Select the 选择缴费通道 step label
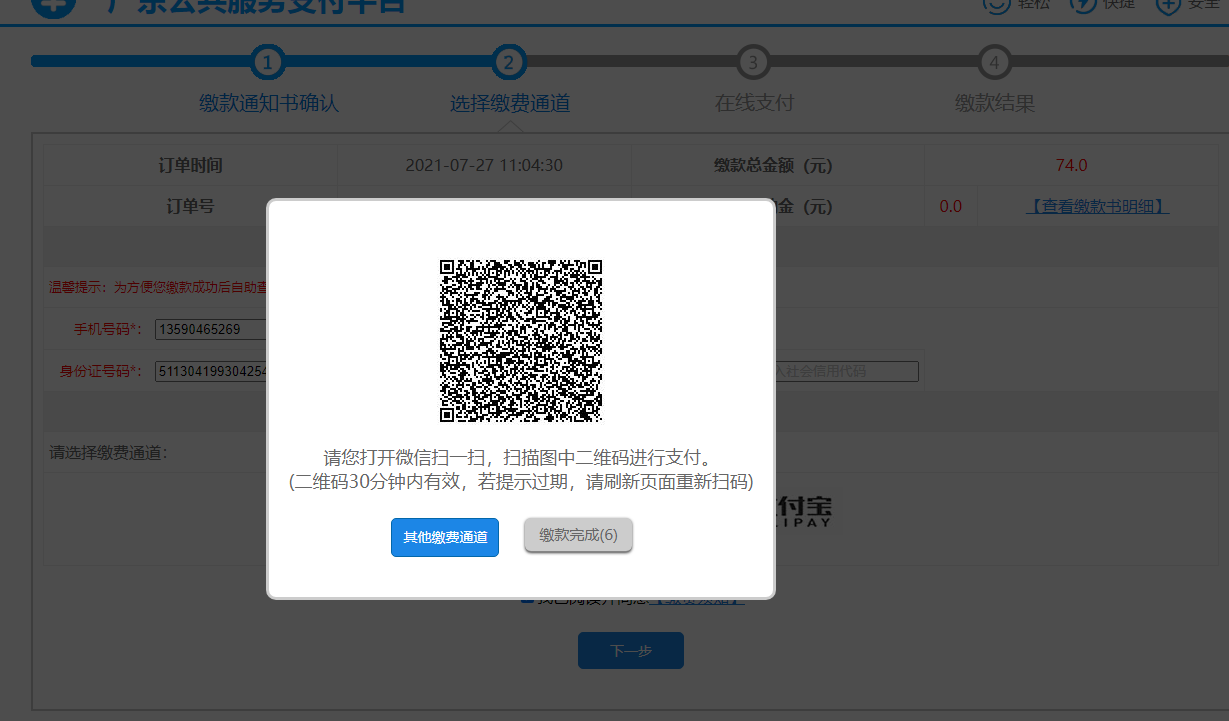This screenshot has height=721, width=1229. pyautogui.click(x=510, y=103)
